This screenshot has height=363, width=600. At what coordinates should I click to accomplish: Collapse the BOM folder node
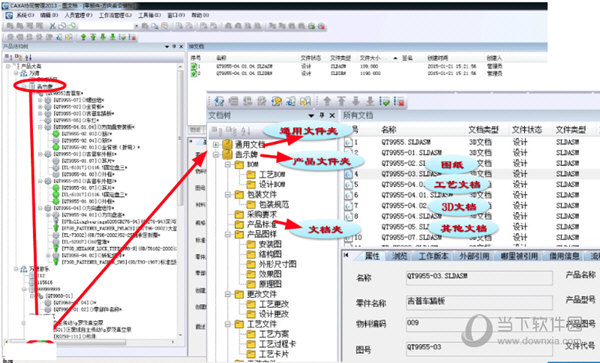(x=228, y=165)
